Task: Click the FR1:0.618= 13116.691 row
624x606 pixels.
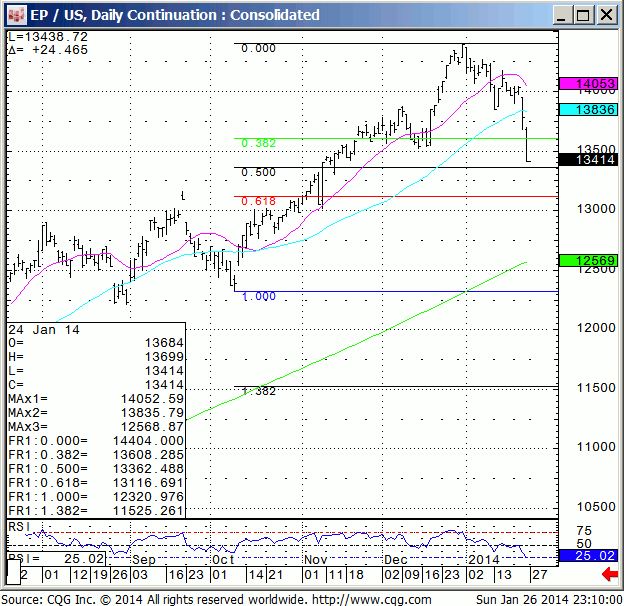Action: tap(96, 483)
